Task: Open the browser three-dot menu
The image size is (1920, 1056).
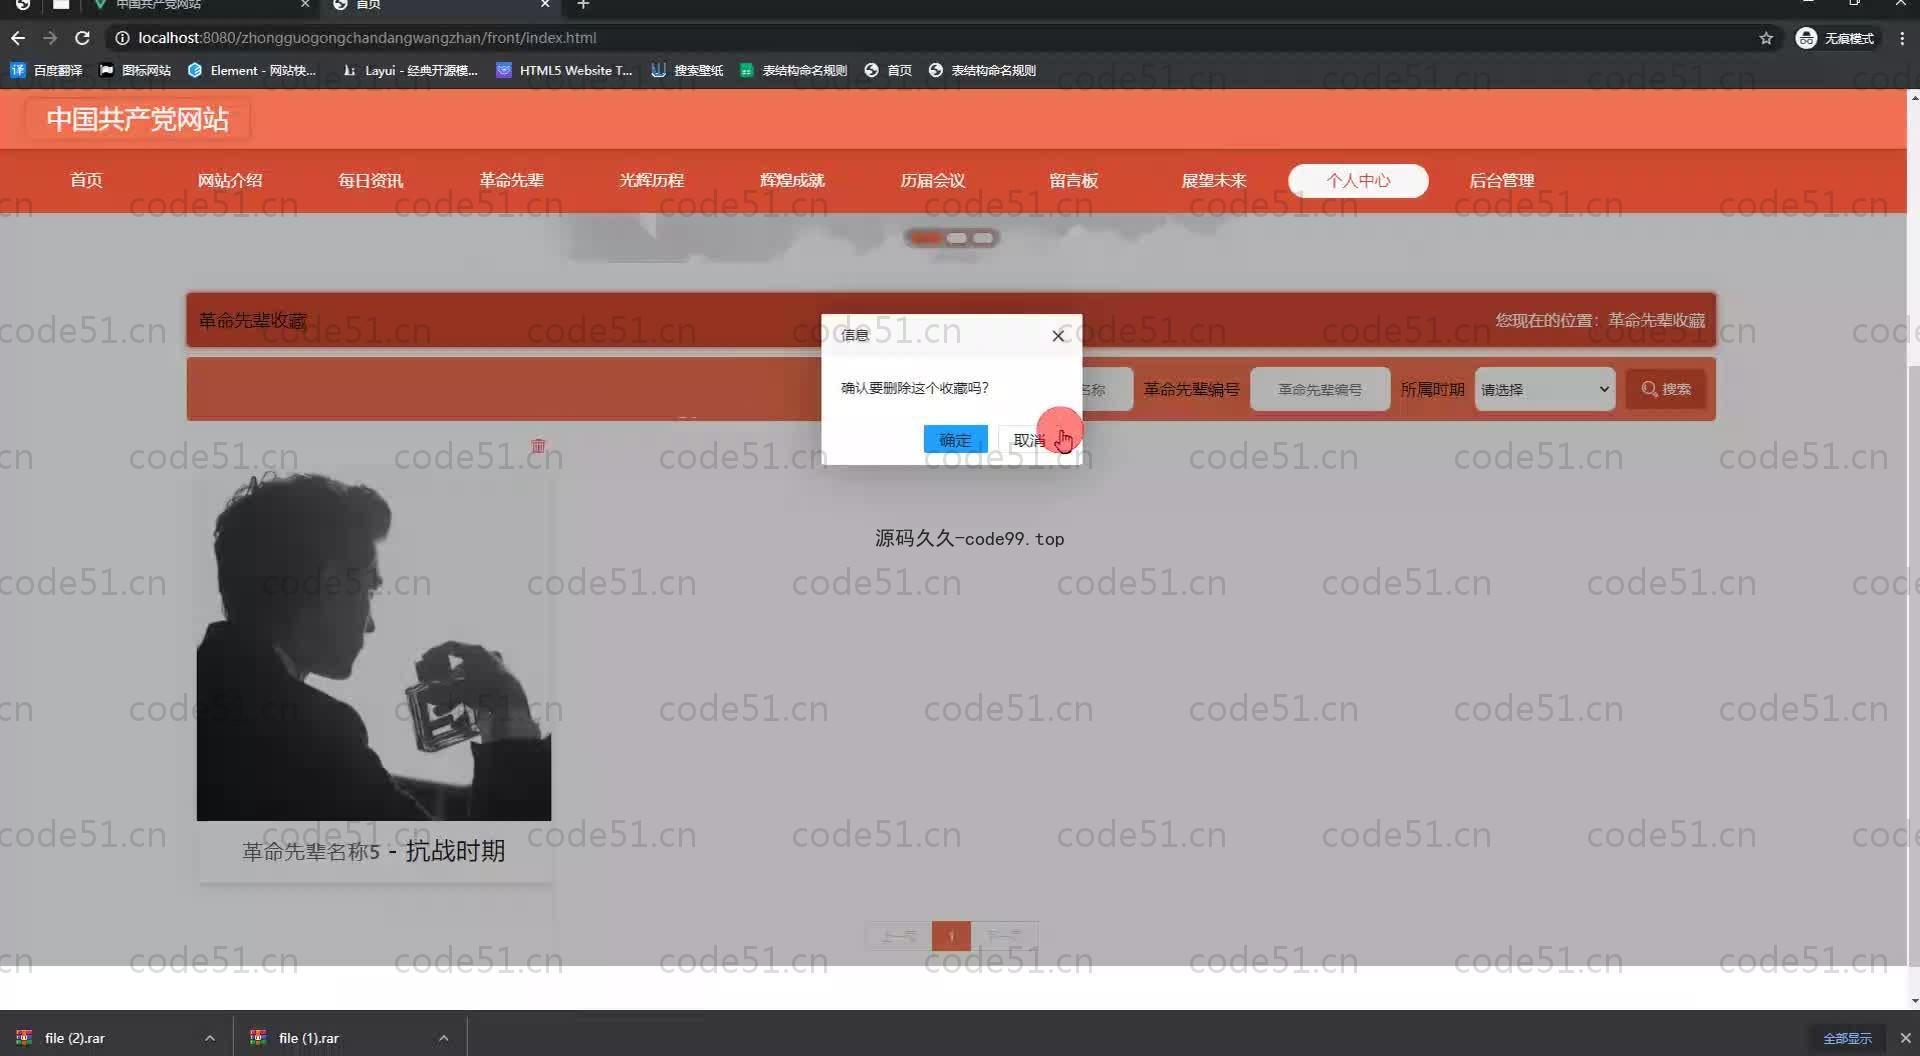Action: pyautogui.click(x=1902, y=38)
